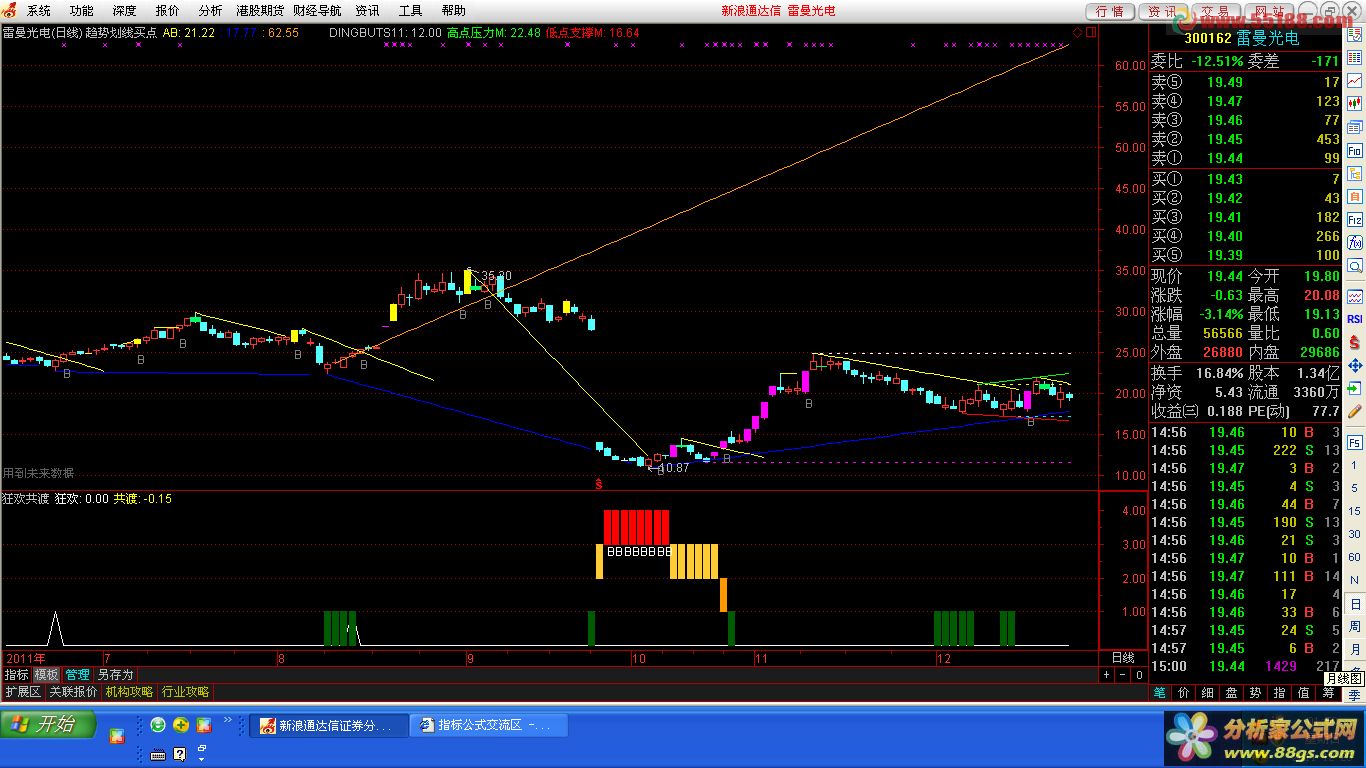Click the 另存为 save-as link

[115, 675]
